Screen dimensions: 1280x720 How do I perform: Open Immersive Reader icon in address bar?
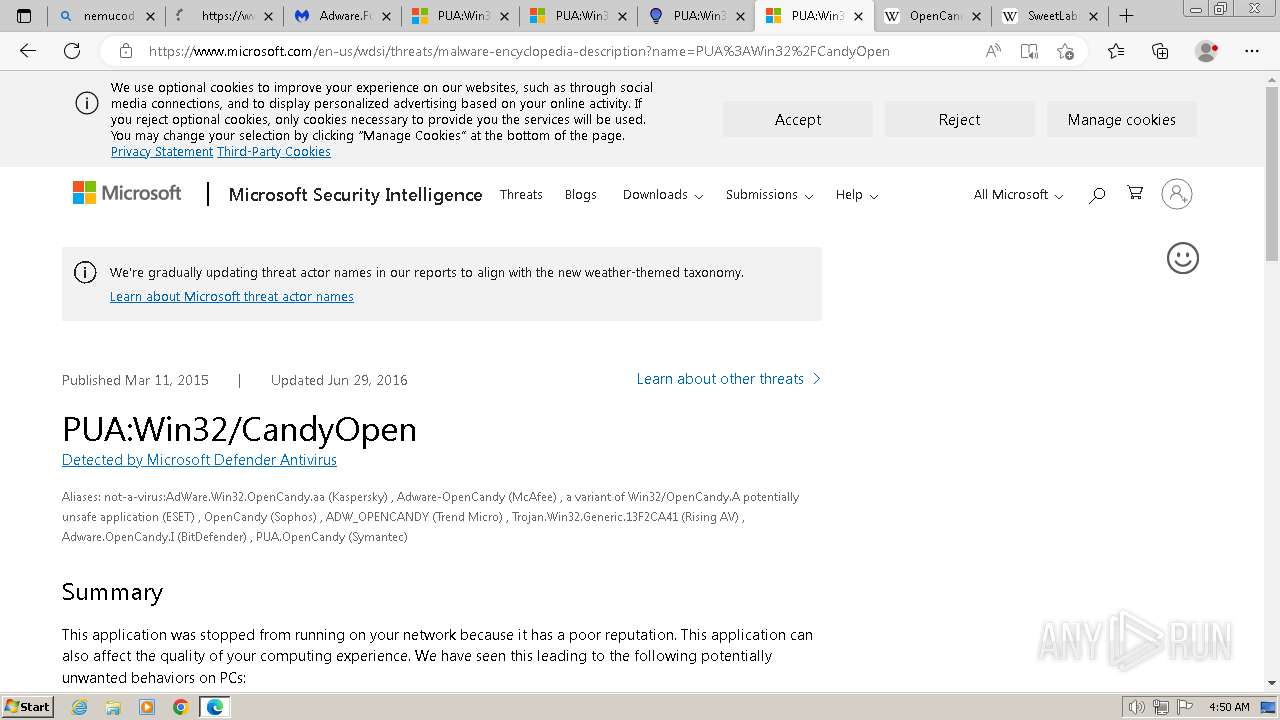[x=1029, y=51]
